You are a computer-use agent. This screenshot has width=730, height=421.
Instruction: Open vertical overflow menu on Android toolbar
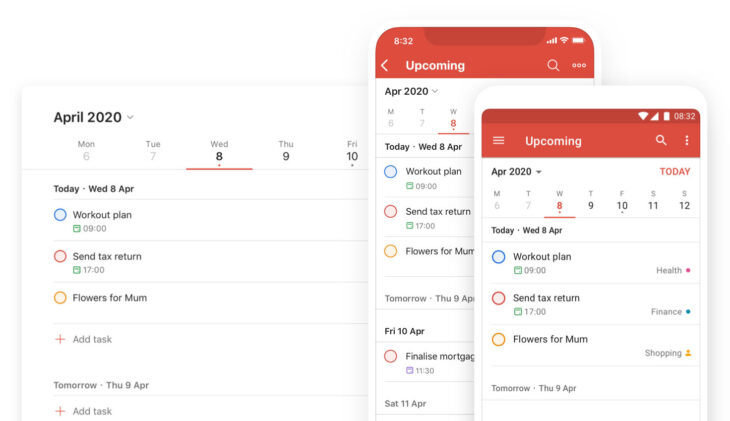pyautogui.click(x=686, y=141)
